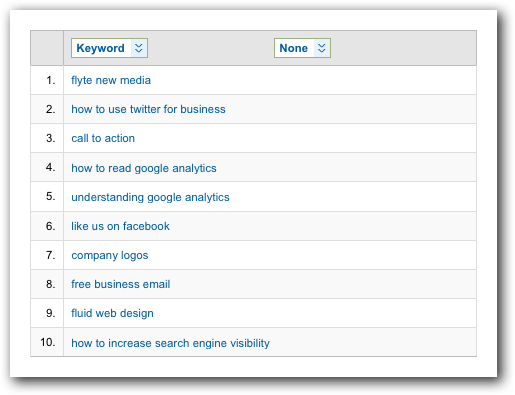This screenshot has height=395, width=515.
Task: Open 'how to read google analytics' keyword
Action: tap(144, 168)
